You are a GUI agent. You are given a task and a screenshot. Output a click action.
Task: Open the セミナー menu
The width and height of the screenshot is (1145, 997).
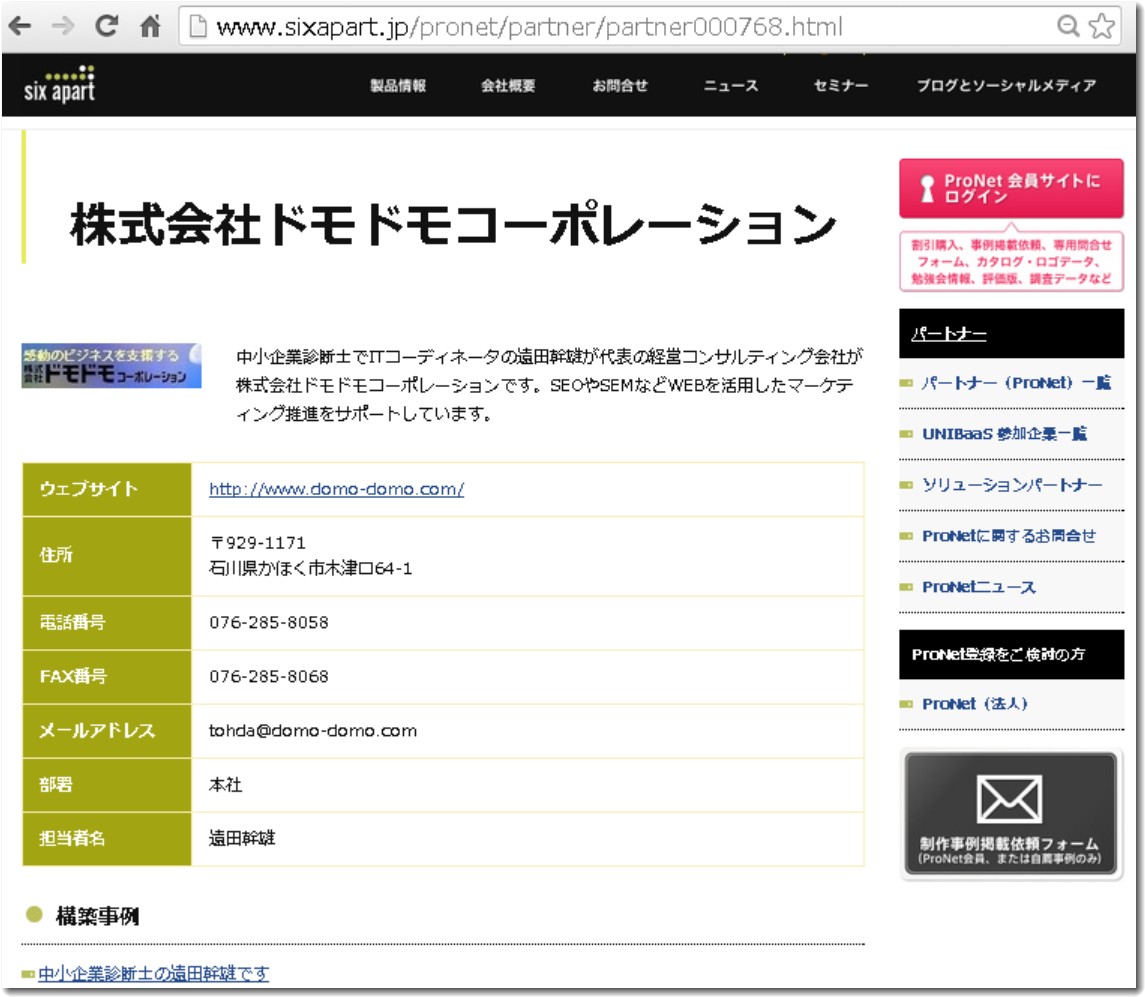841,85
